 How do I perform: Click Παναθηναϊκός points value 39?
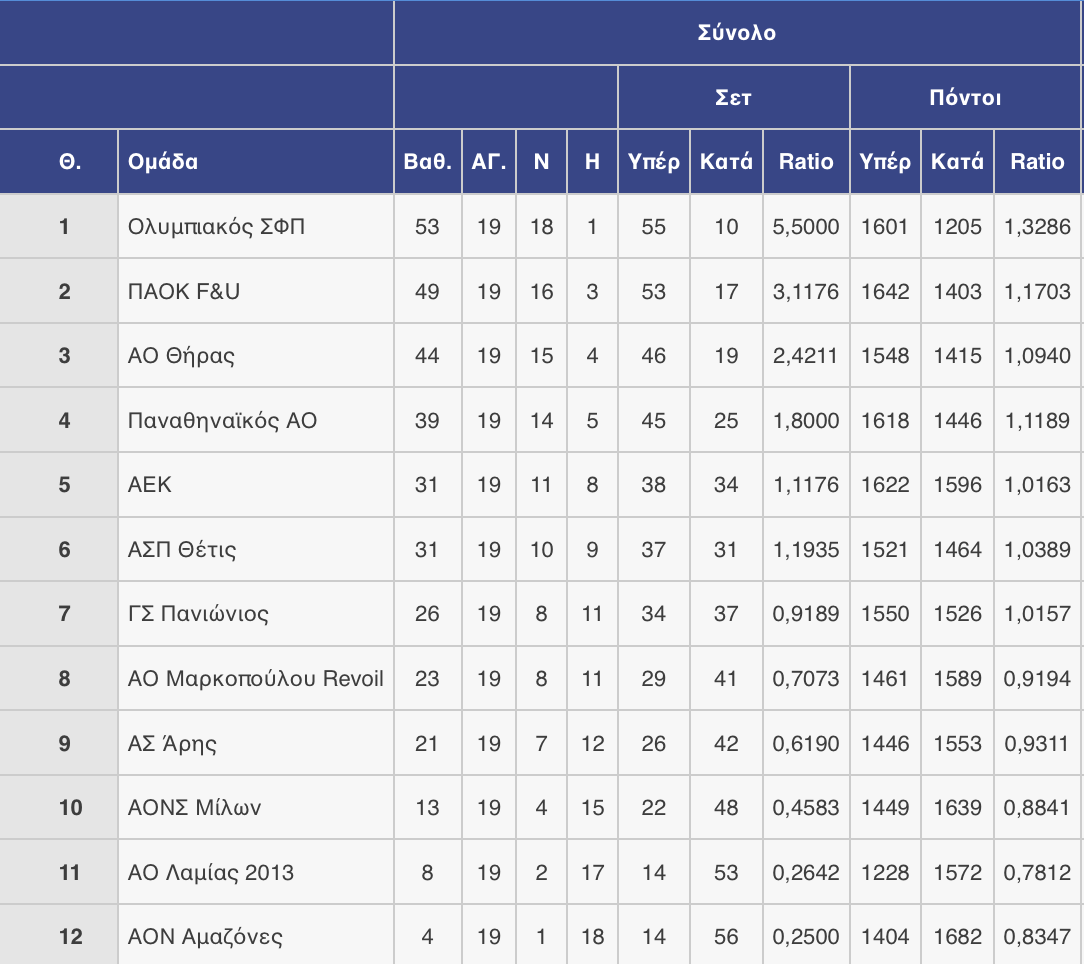[x=427, y=420]
